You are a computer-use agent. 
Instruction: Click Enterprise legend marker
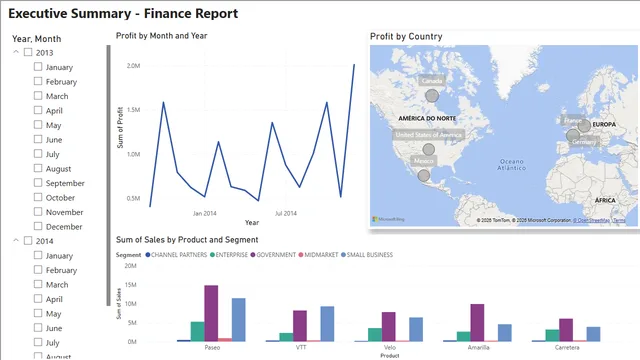click(212, 255)
